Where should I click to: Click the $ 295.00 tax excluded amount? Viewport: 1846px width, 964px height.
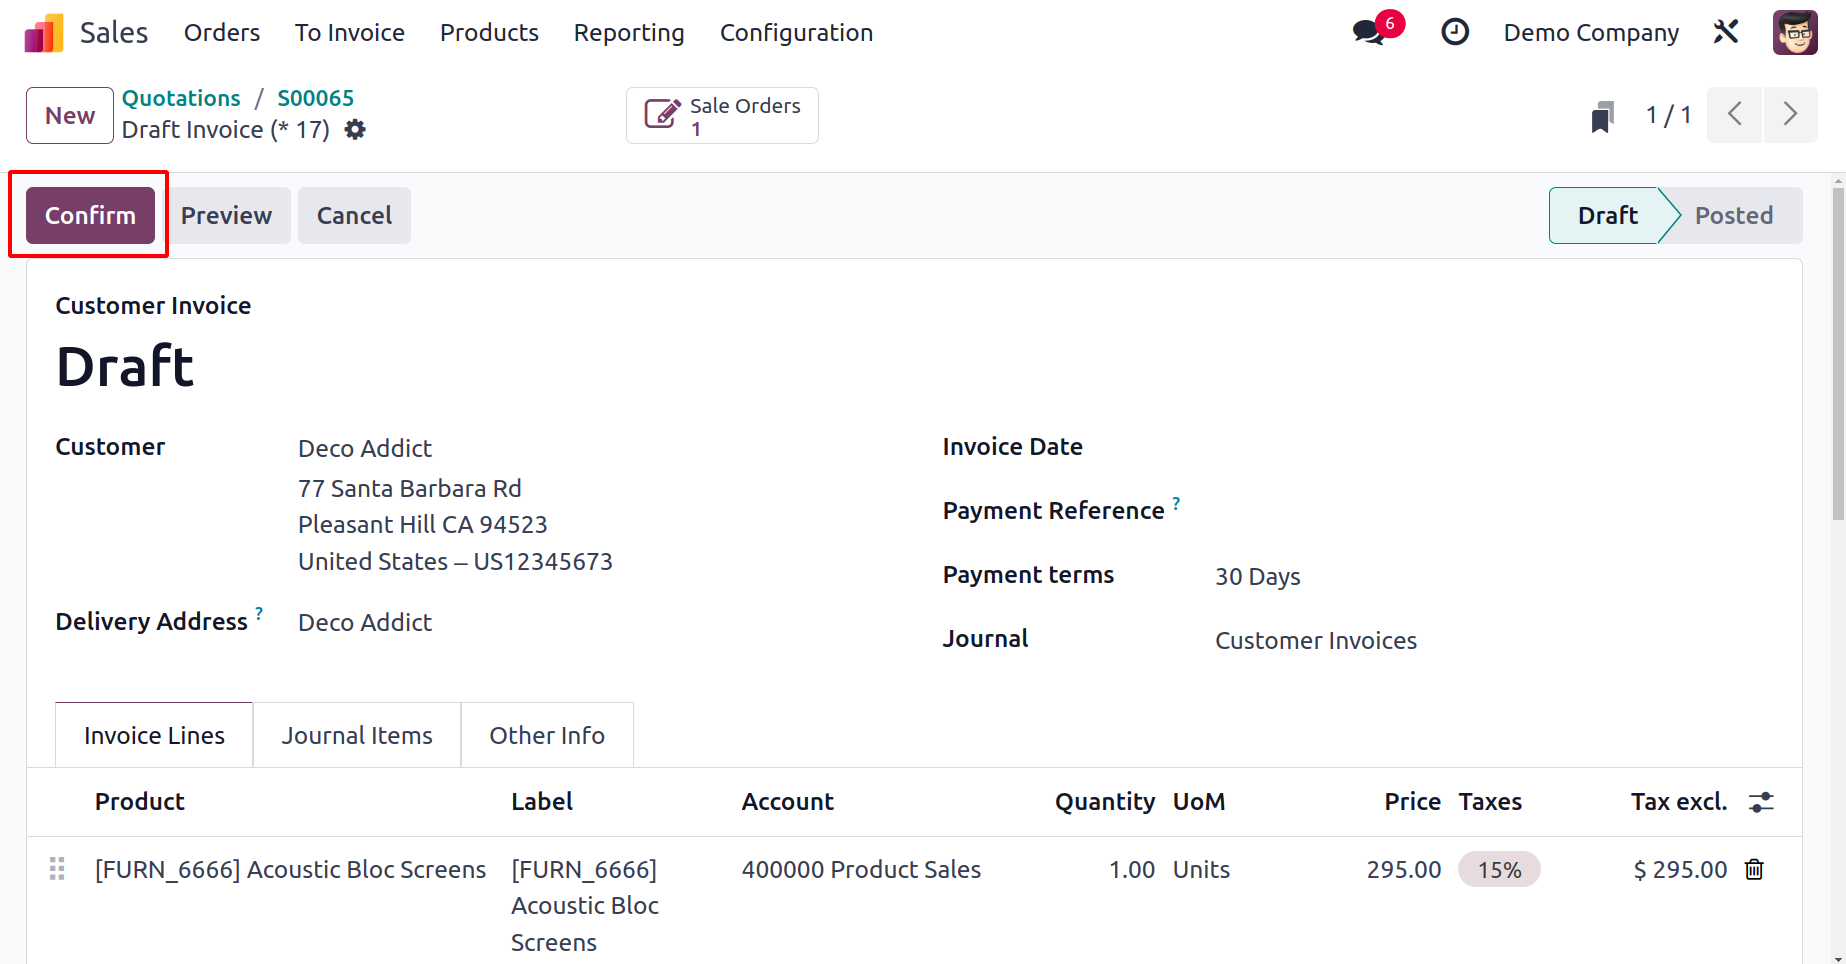[1680, 870]
